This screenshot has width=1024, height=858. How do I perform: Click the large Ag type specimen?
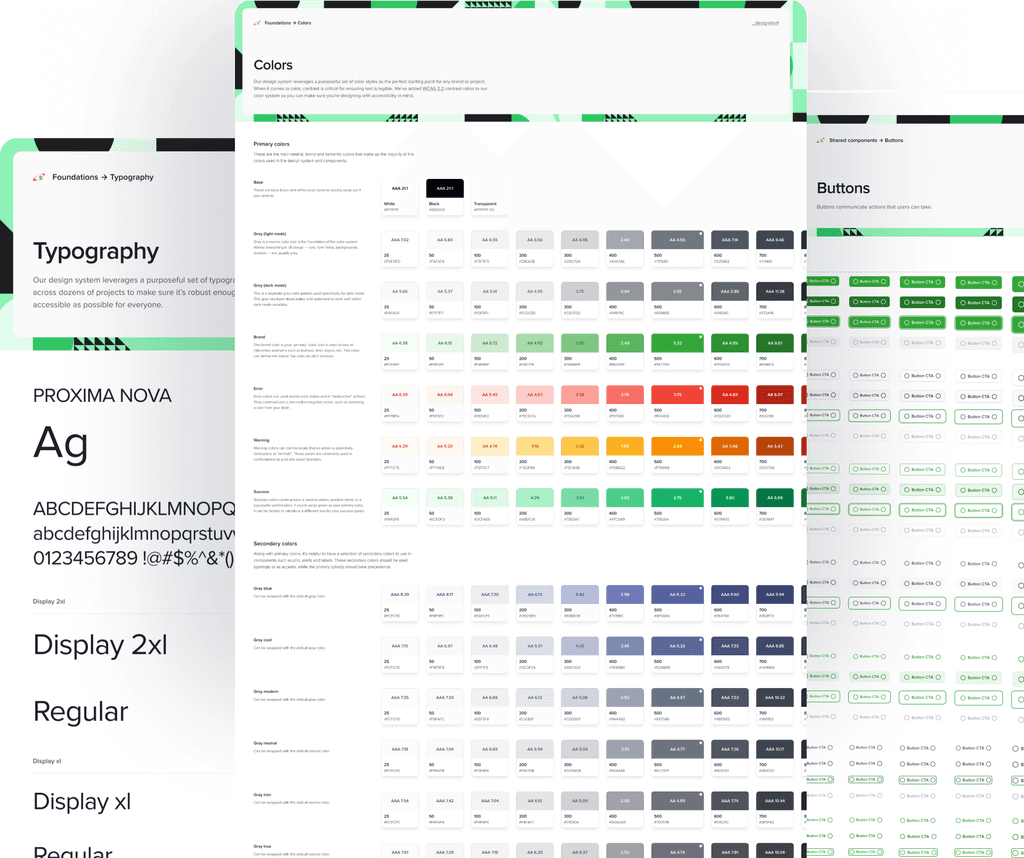[61, 445]
